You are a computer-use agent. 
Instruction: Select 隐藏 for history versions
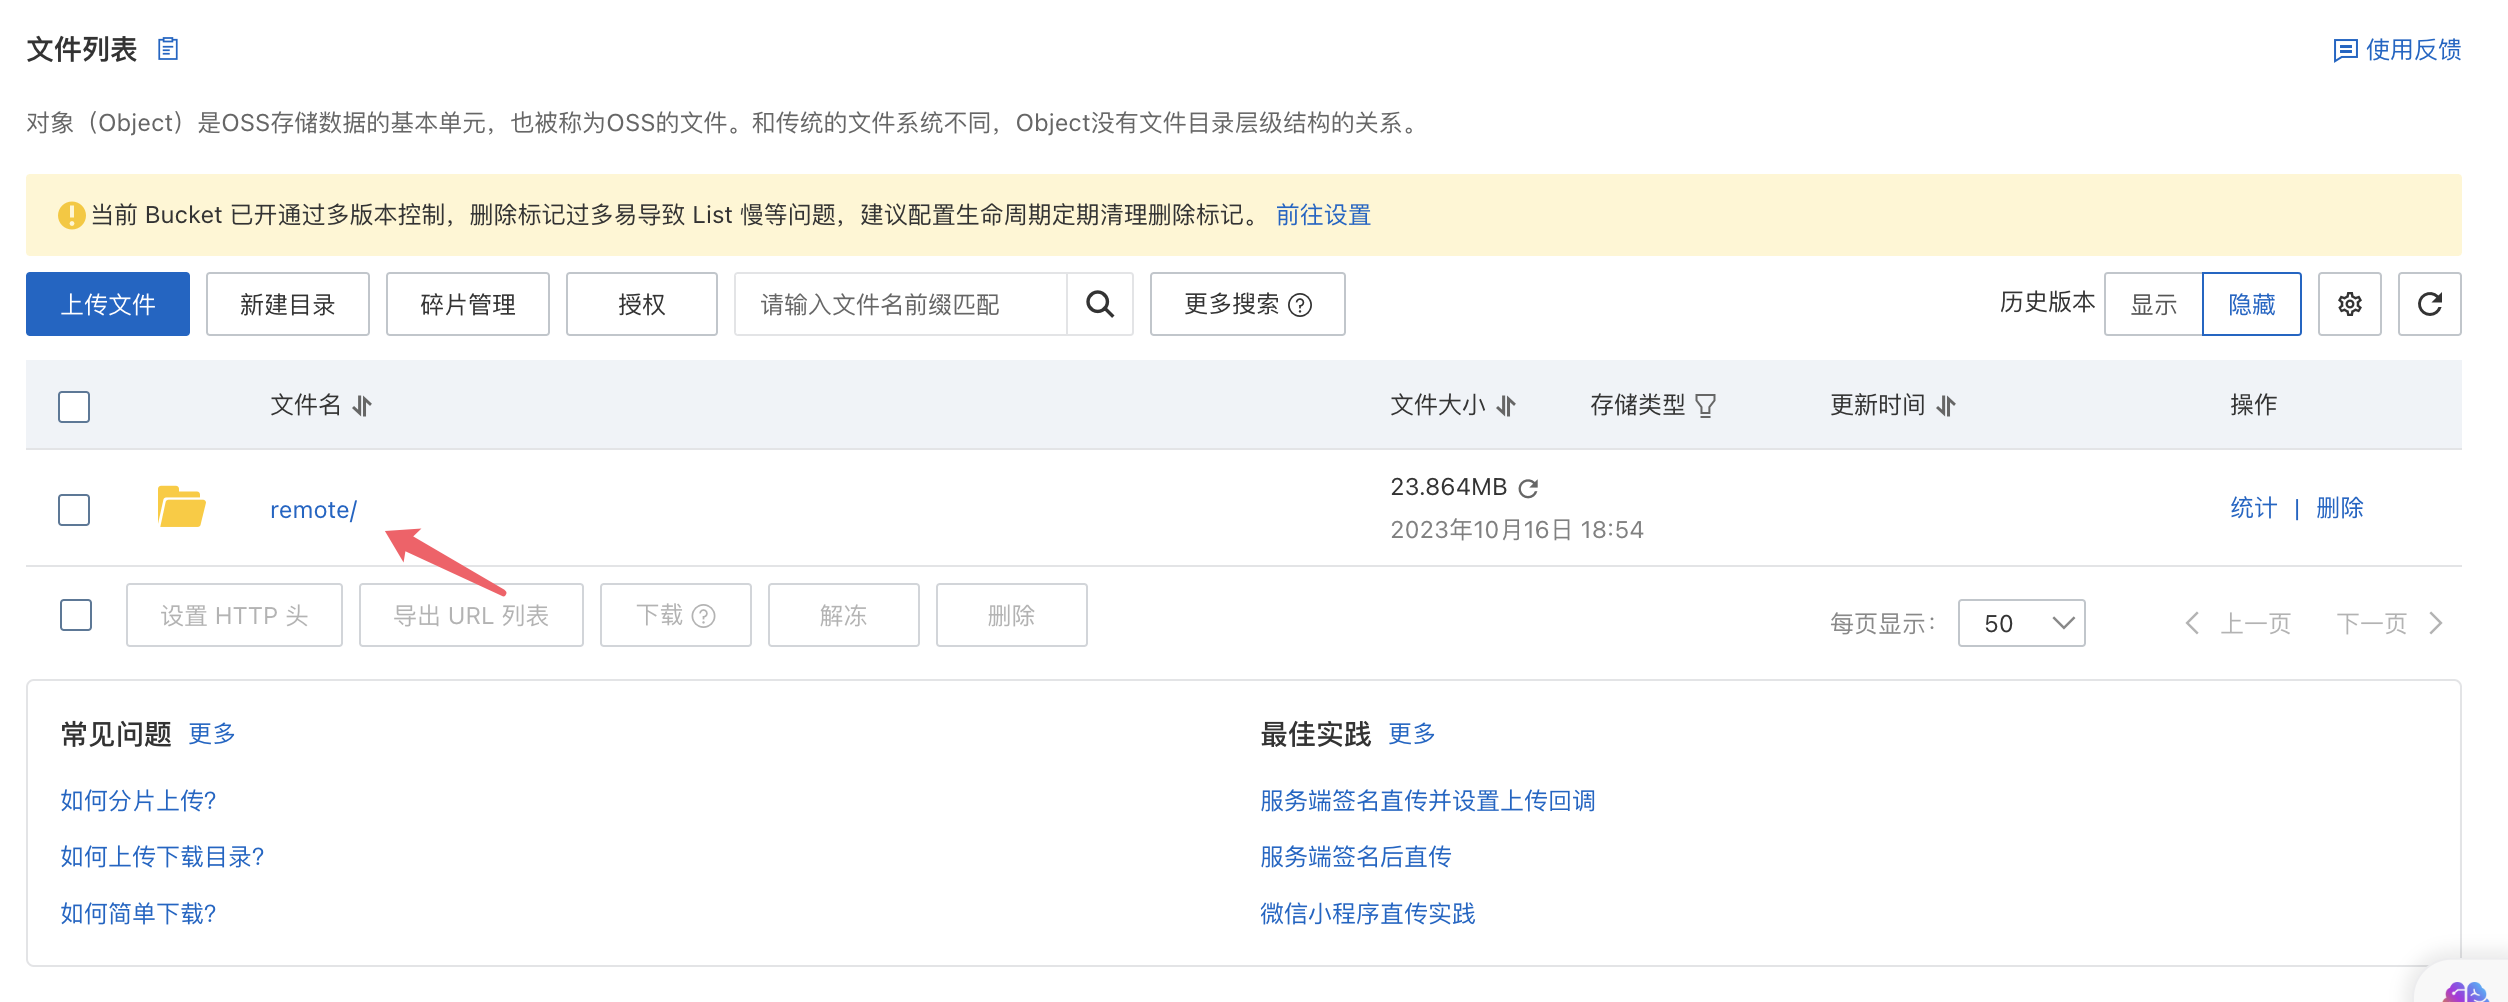pyautogui.click(x=2251, y=304)
